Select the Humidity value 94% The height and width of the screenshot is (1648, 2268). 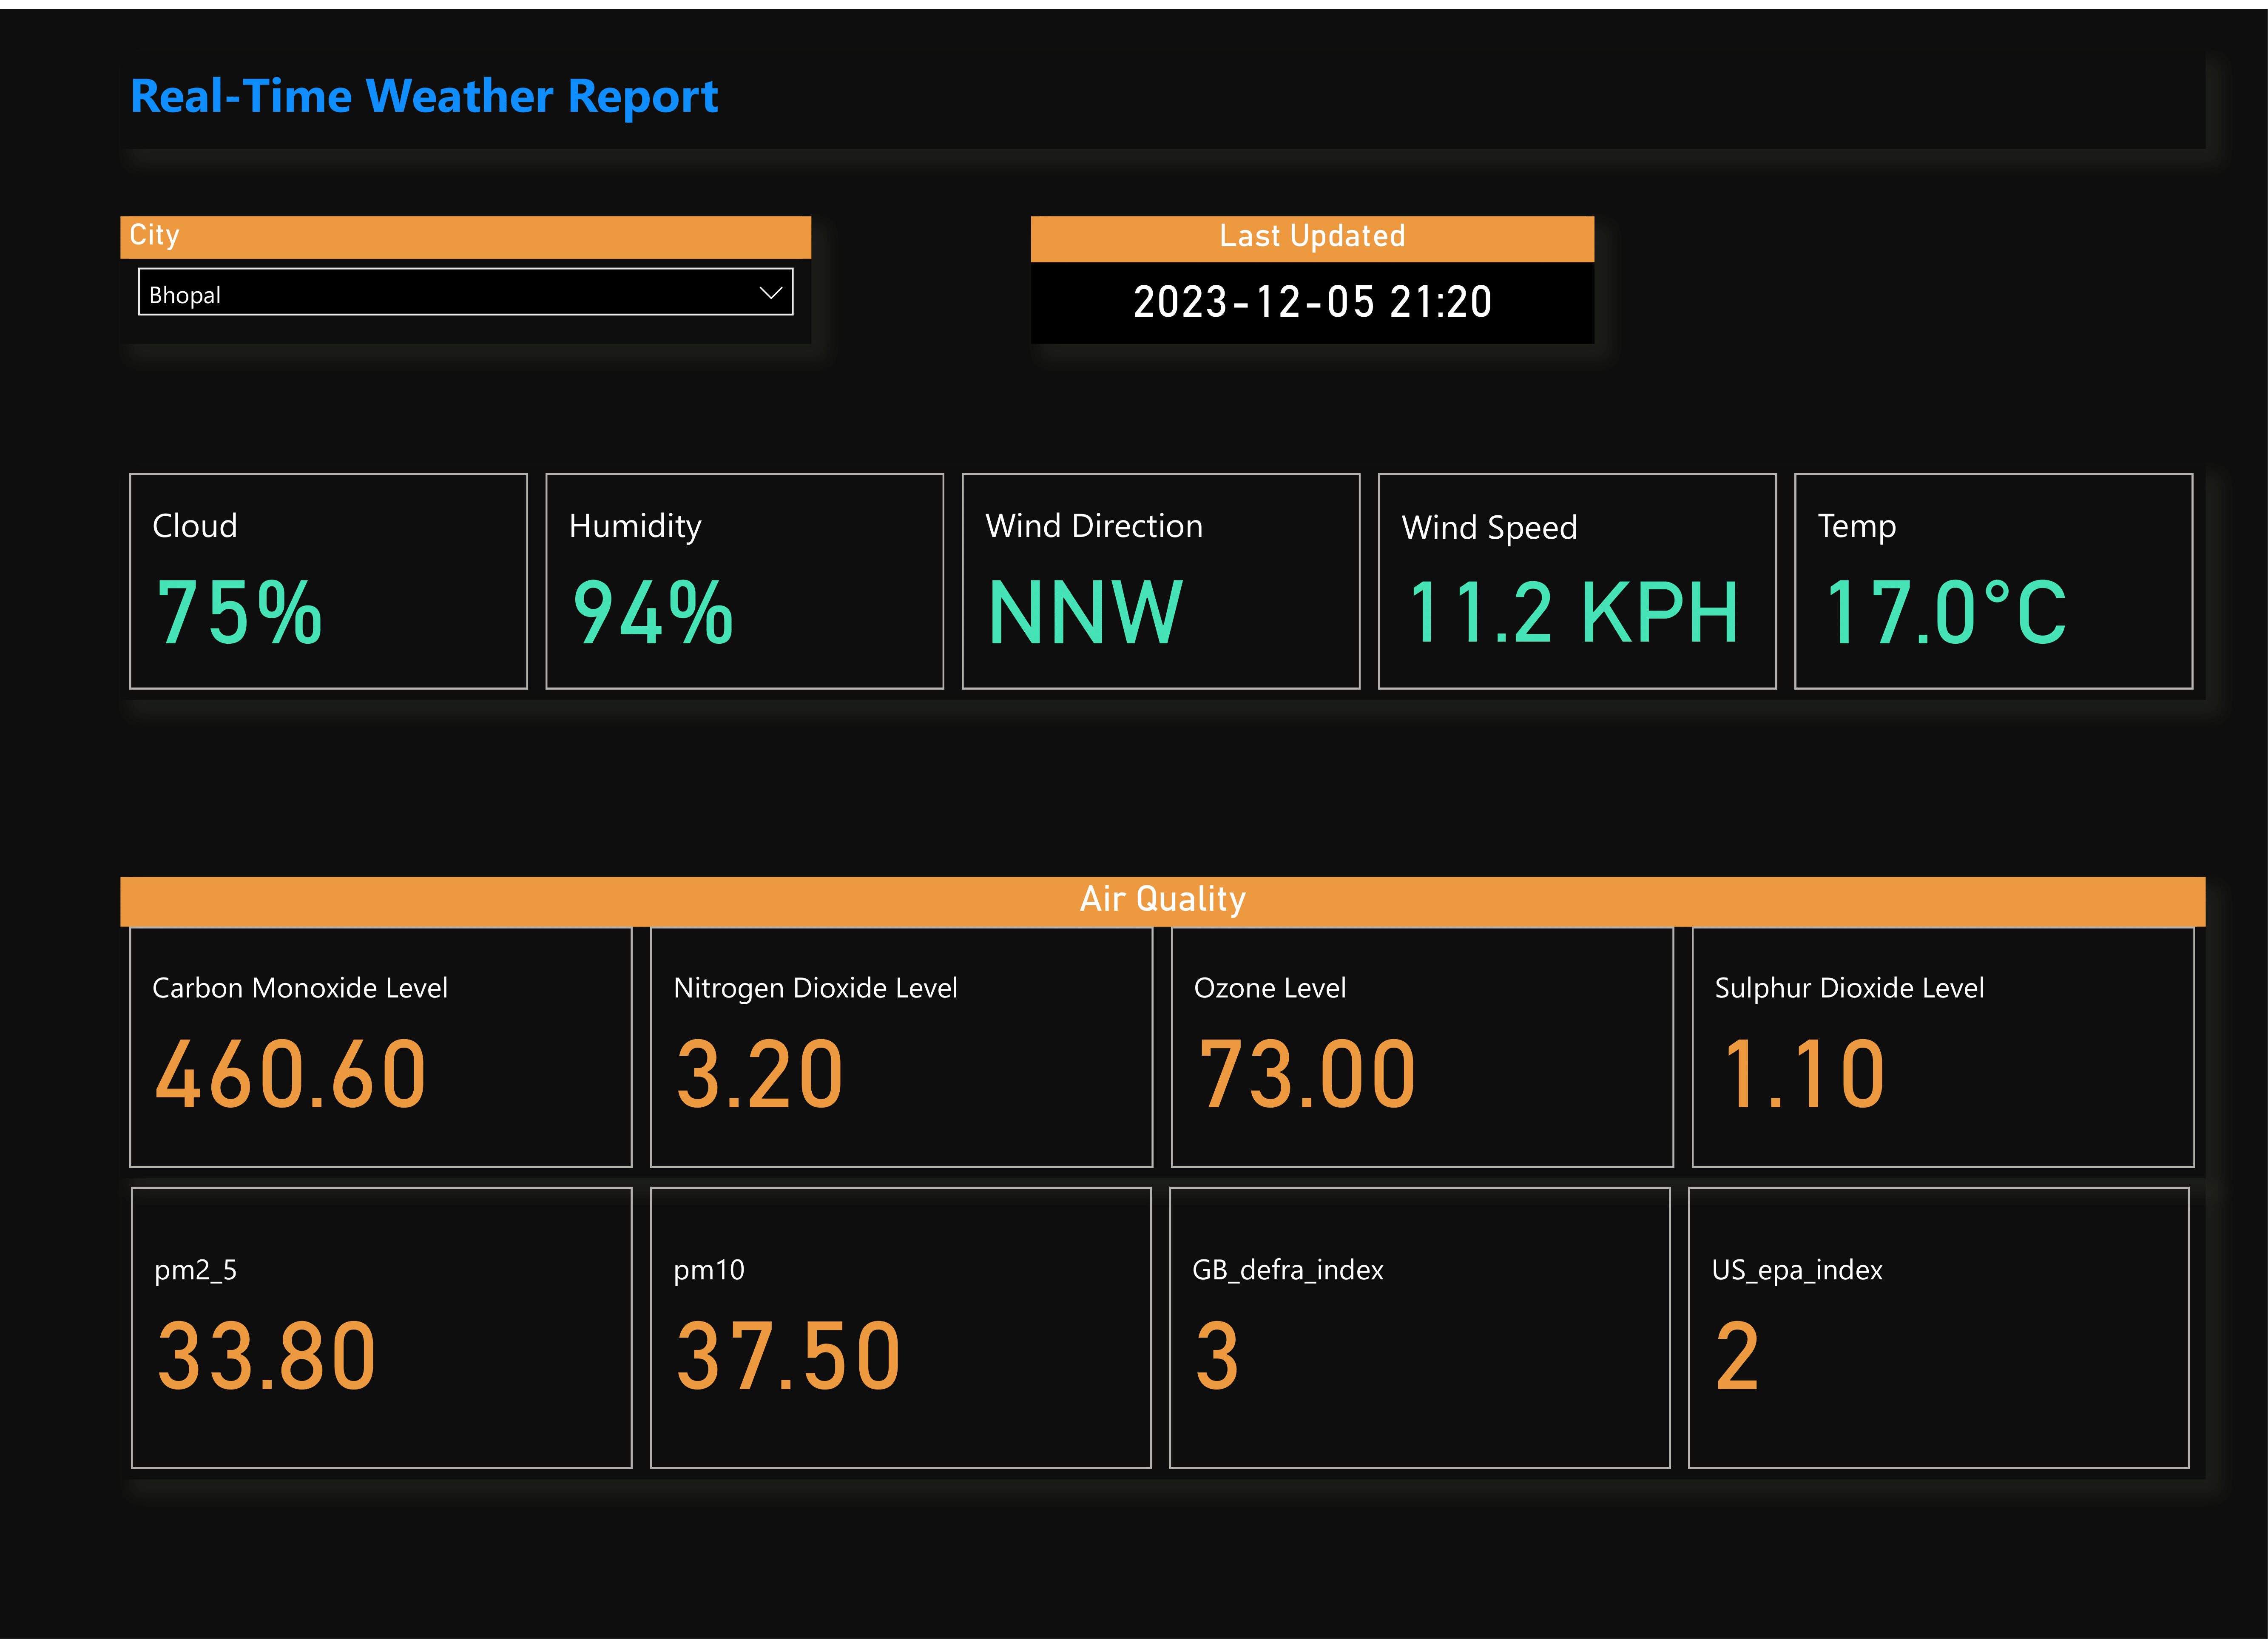653,612
